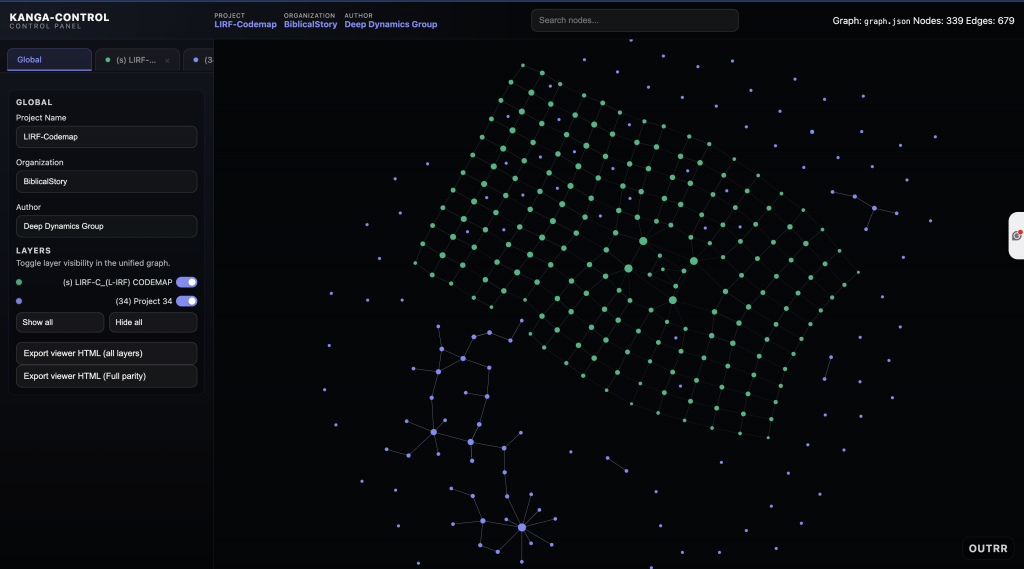Toggle Project 34 layer visibility

pyautogui.click(x=186, y=301)
